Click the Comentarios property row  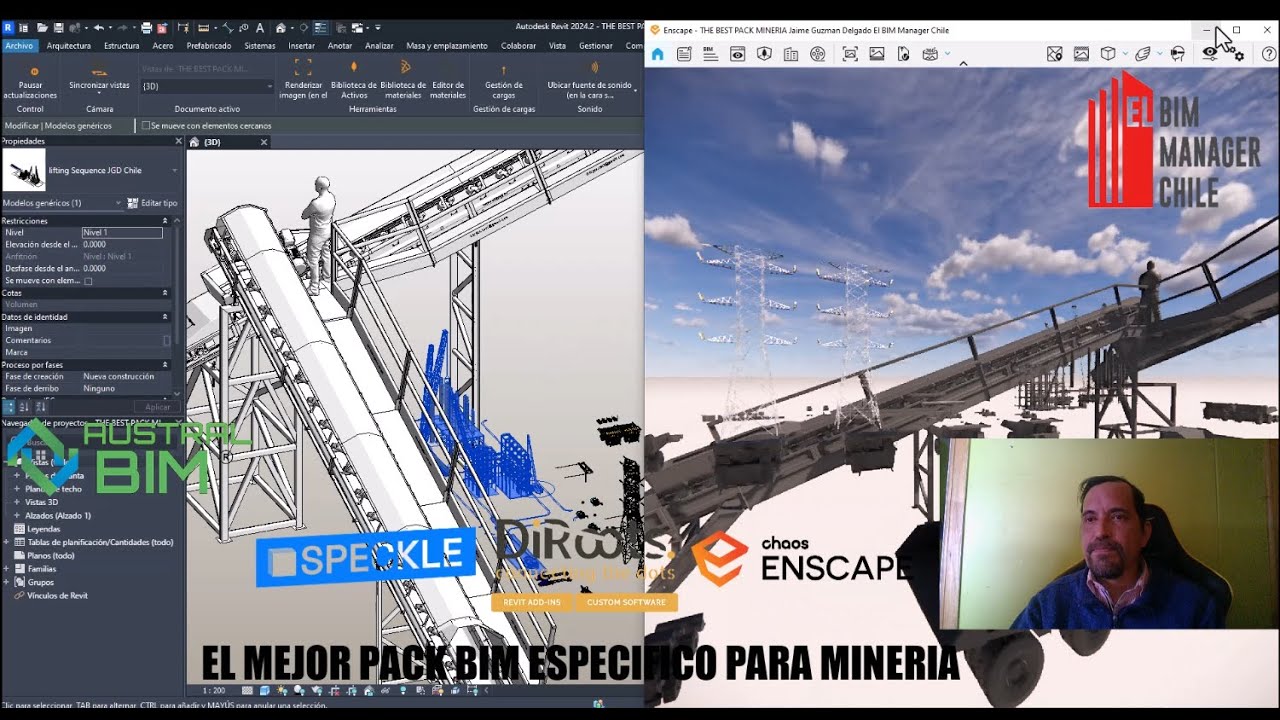[x=87, y=340]
